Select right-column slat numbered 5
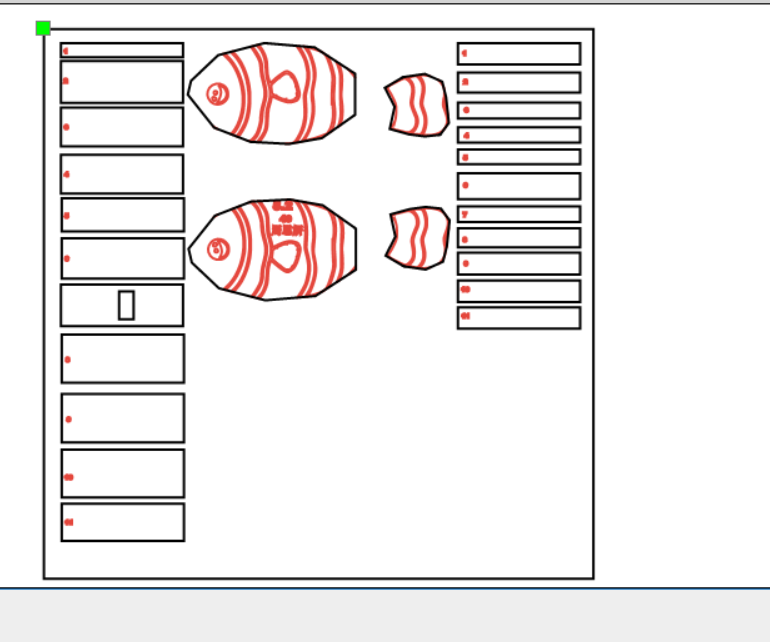Screen dimensions: 770x642 pos(519,157)
